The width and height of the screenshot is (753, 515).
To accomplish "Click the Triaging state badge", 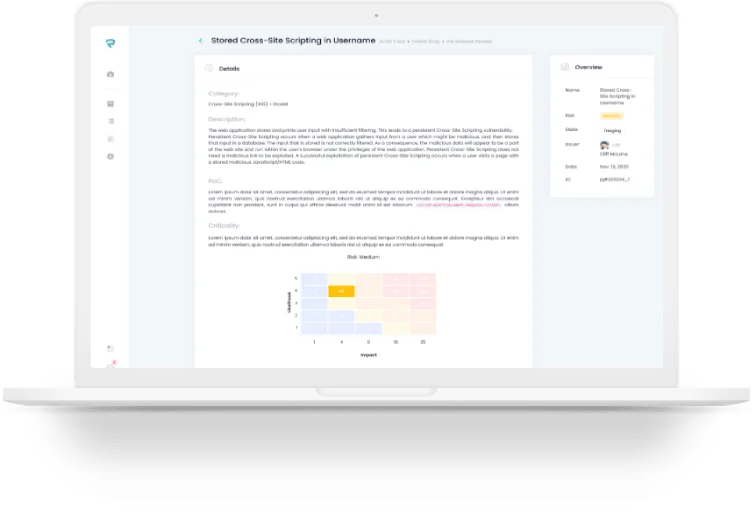I will point(612,129).
